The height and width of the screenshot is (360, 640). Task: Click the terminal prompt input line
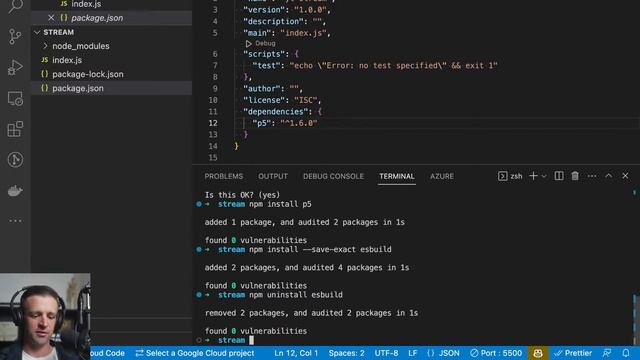416,340
